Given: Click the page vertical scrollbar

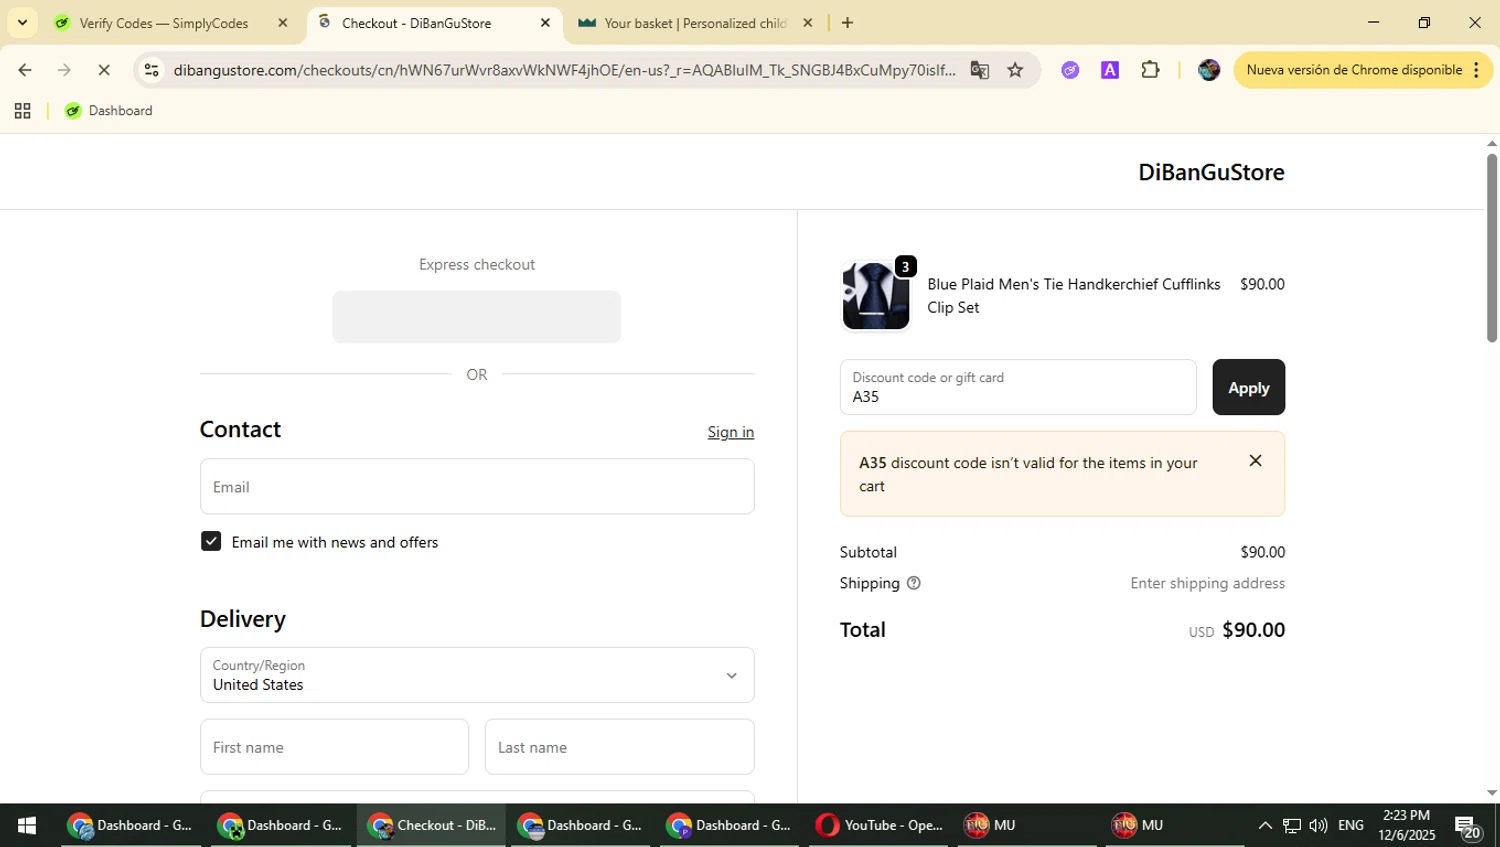Looking at the screenshot, I should [1491, 248].
